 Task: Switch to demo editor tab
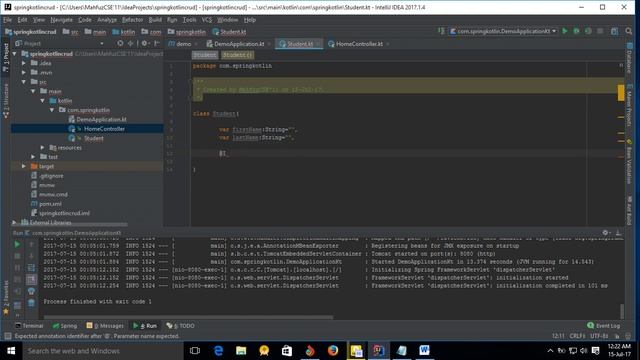click(183, 44)
